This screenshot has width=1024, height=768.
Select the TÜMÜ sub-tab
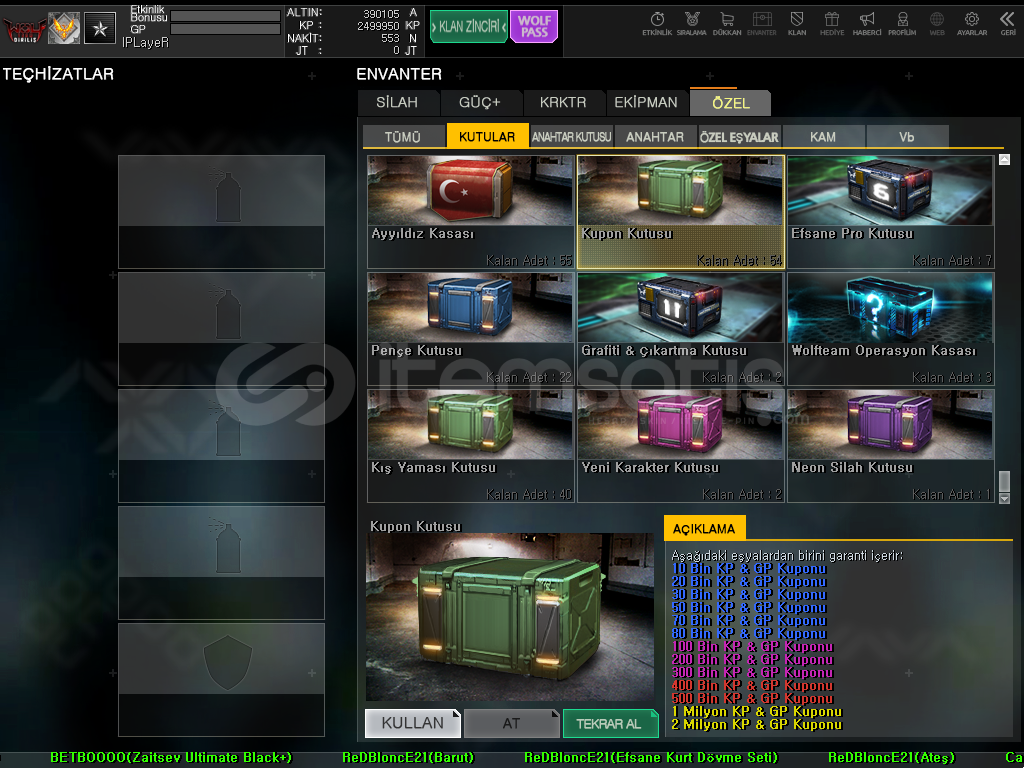pyautogui.click(x=403, y=137)
